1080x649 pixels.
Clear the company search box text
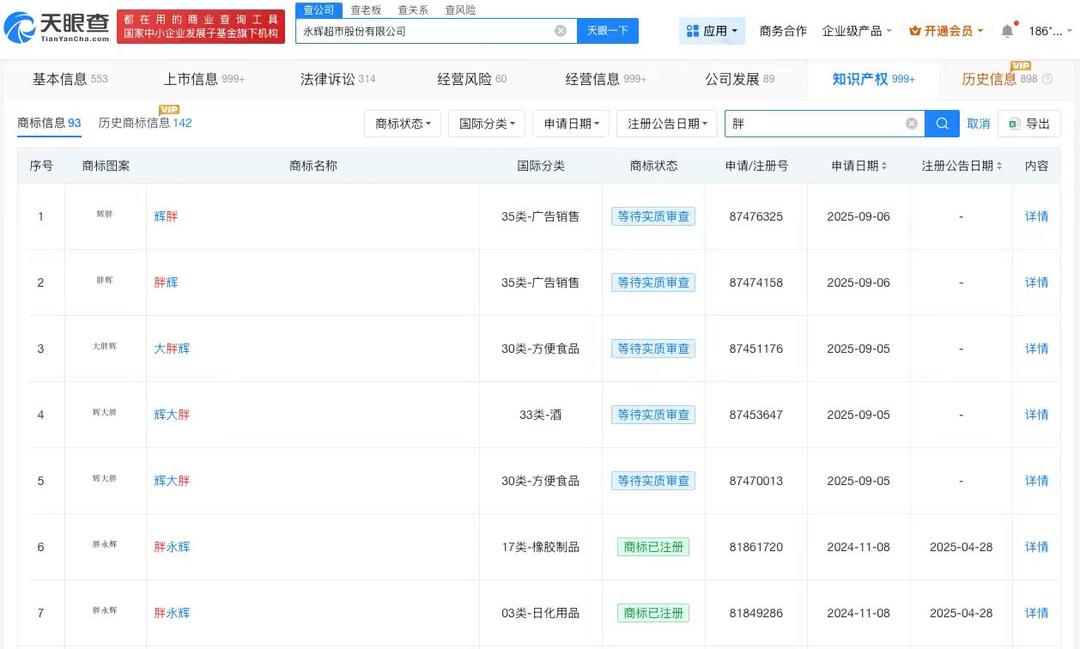coord(560,31)
